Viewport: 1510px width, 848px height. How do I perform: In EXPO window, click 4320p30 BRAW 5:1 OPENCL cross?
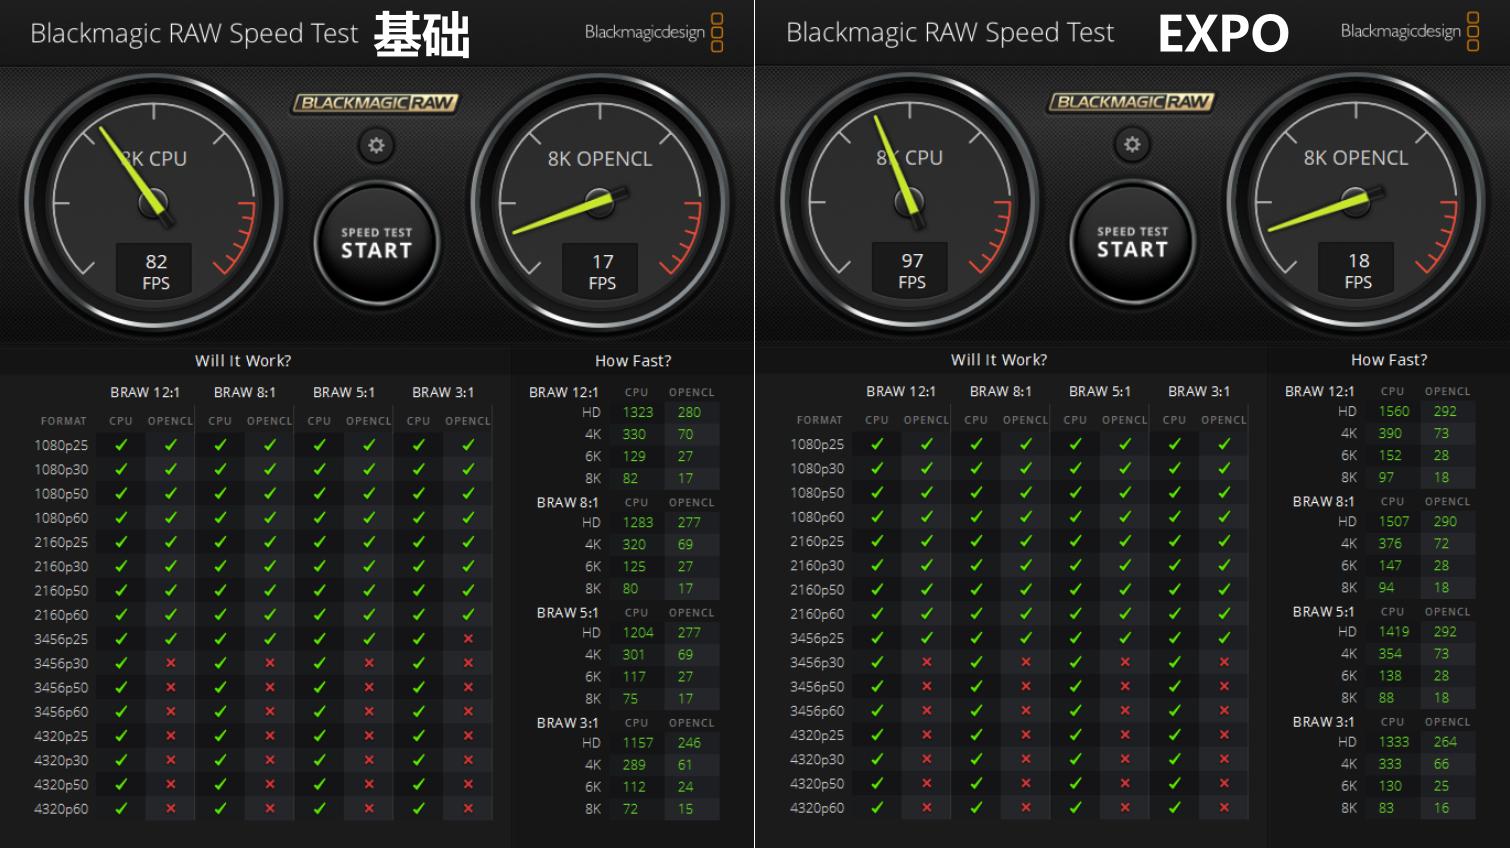(x=1125, y=759)
